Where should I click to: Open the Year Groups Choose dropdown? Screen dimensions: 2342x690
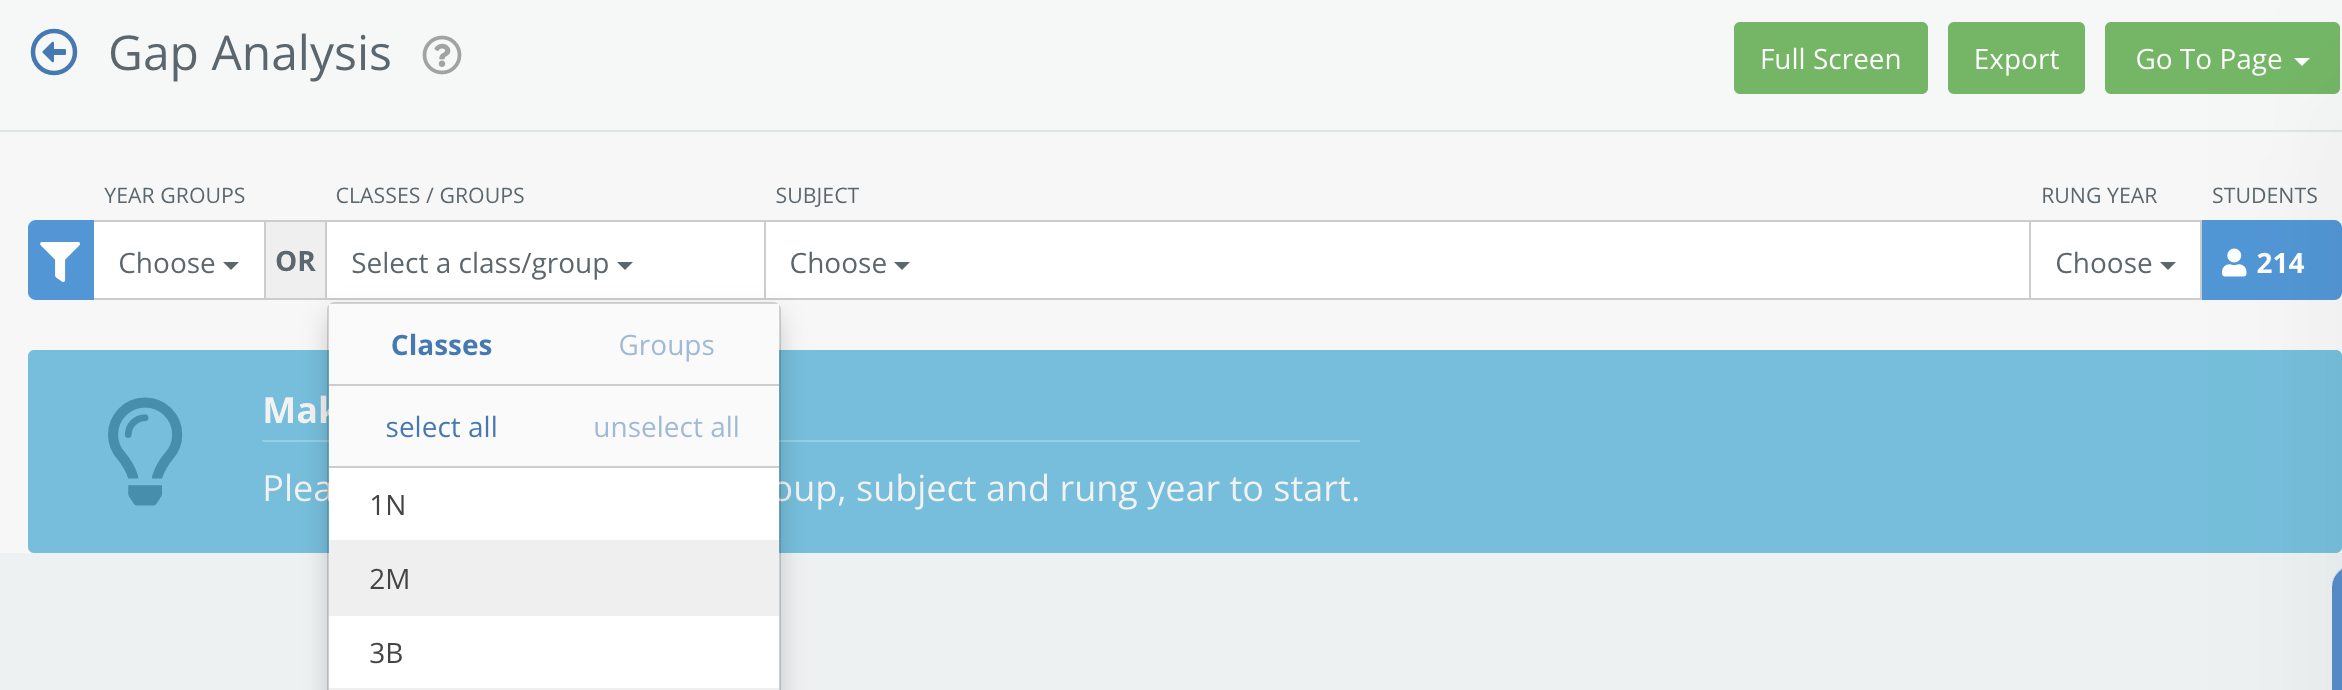point(178,263)
